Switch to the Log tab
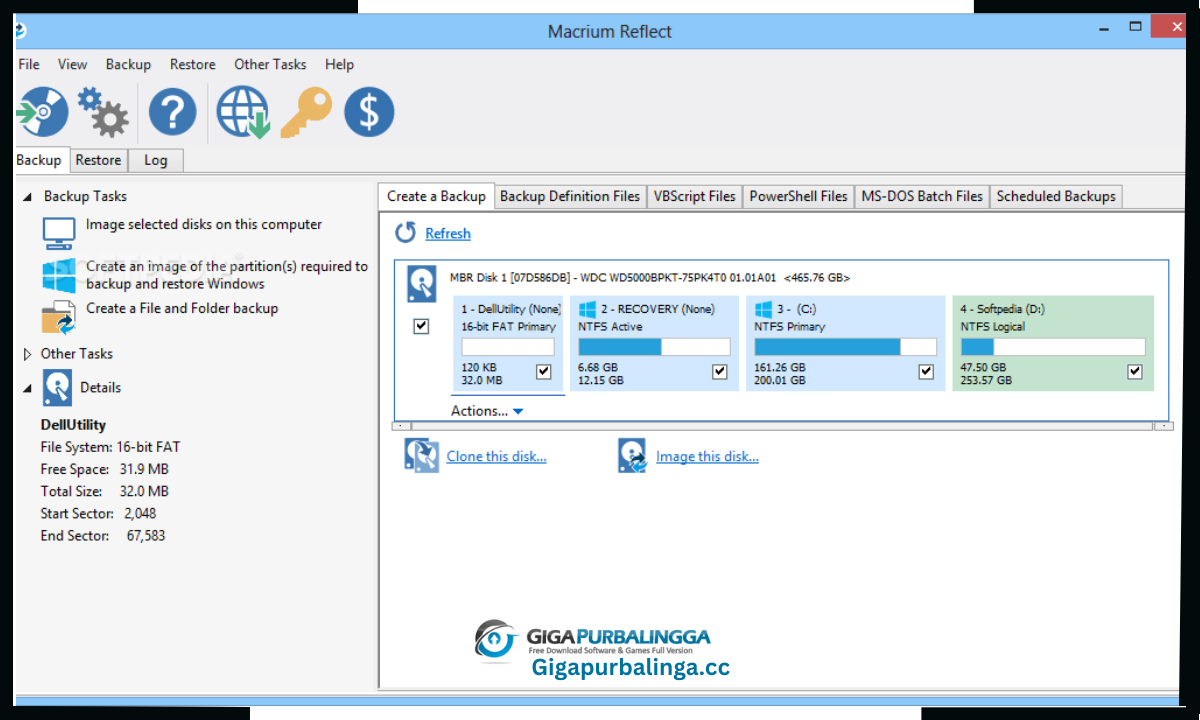The width and height of the screenshot is (1200, 720). [x=156, y=160]
